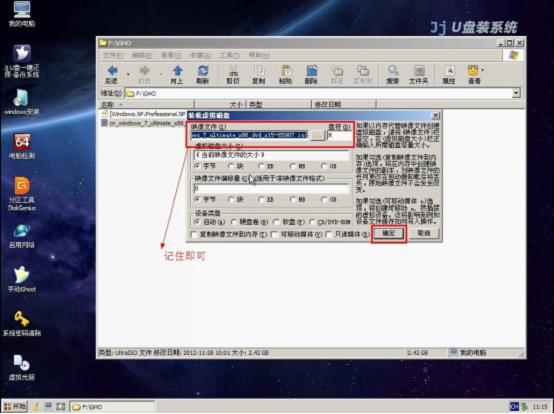
Task: Click 取消 to cancel the dialog
Action: point(424,233)
